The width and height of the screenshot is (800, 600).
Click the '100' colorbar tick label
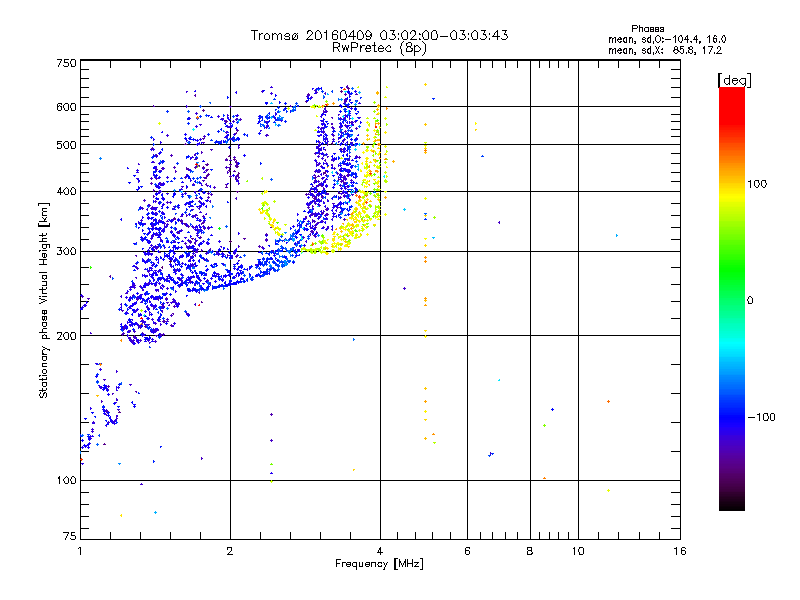[757, 184]
